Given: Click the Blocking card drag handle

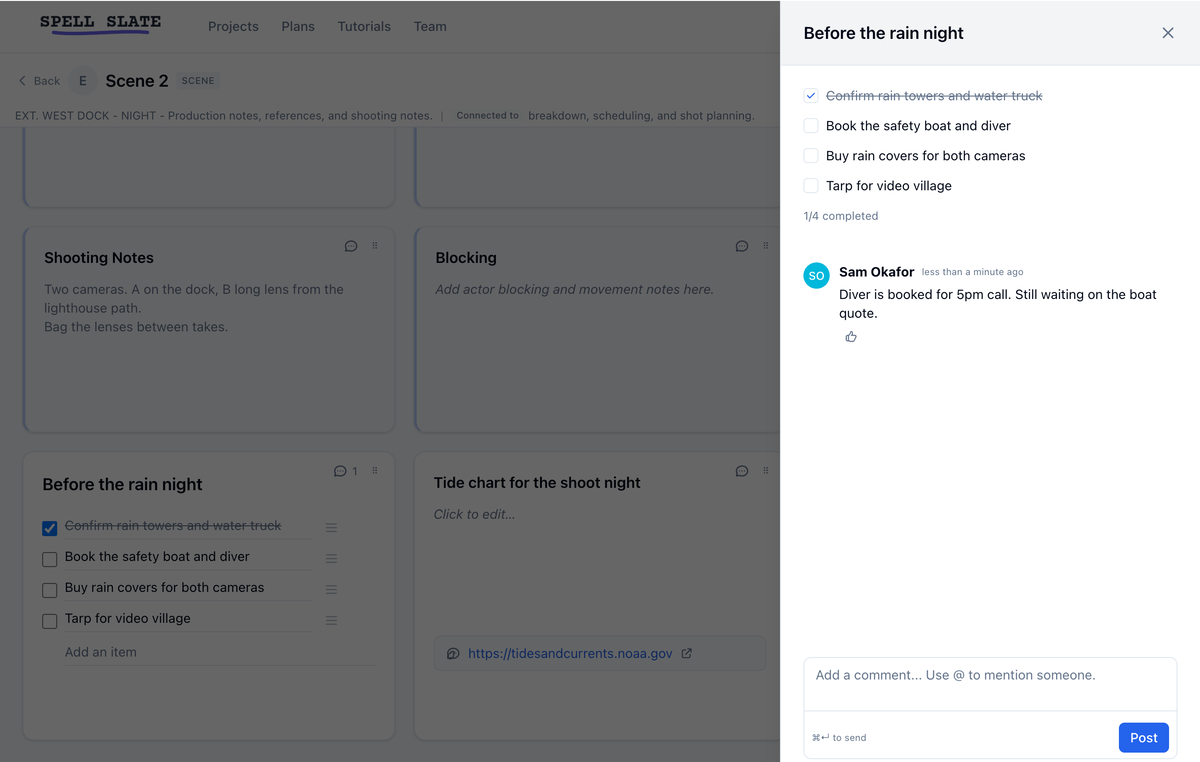Looking at the screenshot, I should click(766, 246).
